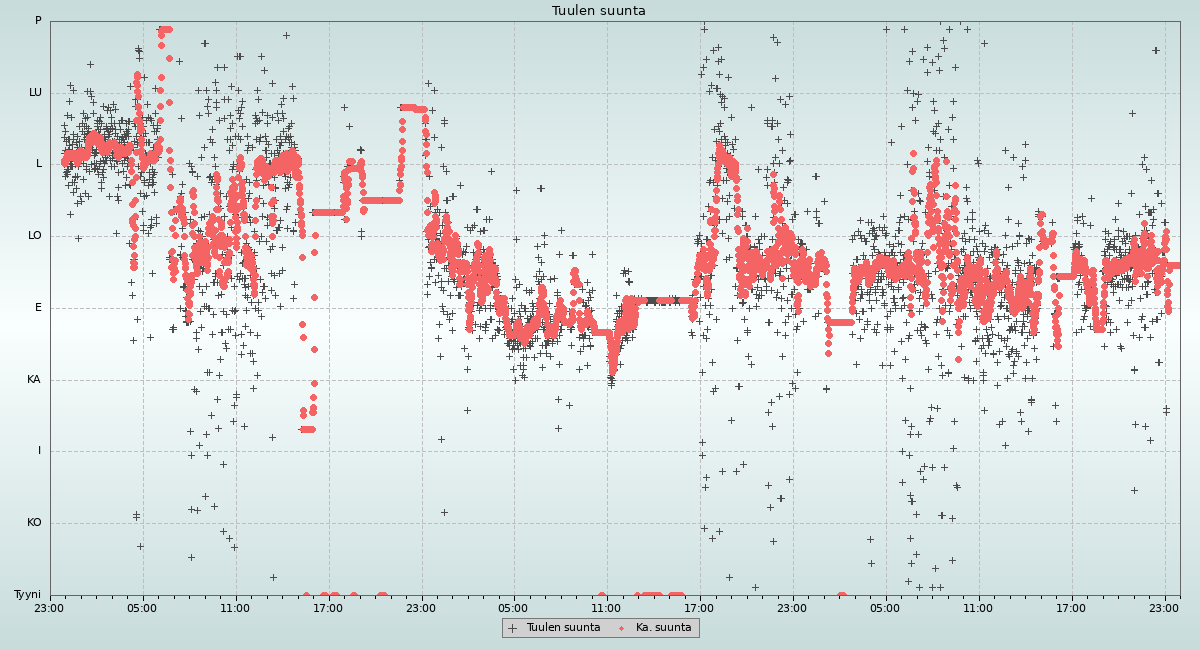Click the first '11:00' x-axis label
Image resolution: width=1200 pixels, height=650 pixels.
[x=235, y=608]
